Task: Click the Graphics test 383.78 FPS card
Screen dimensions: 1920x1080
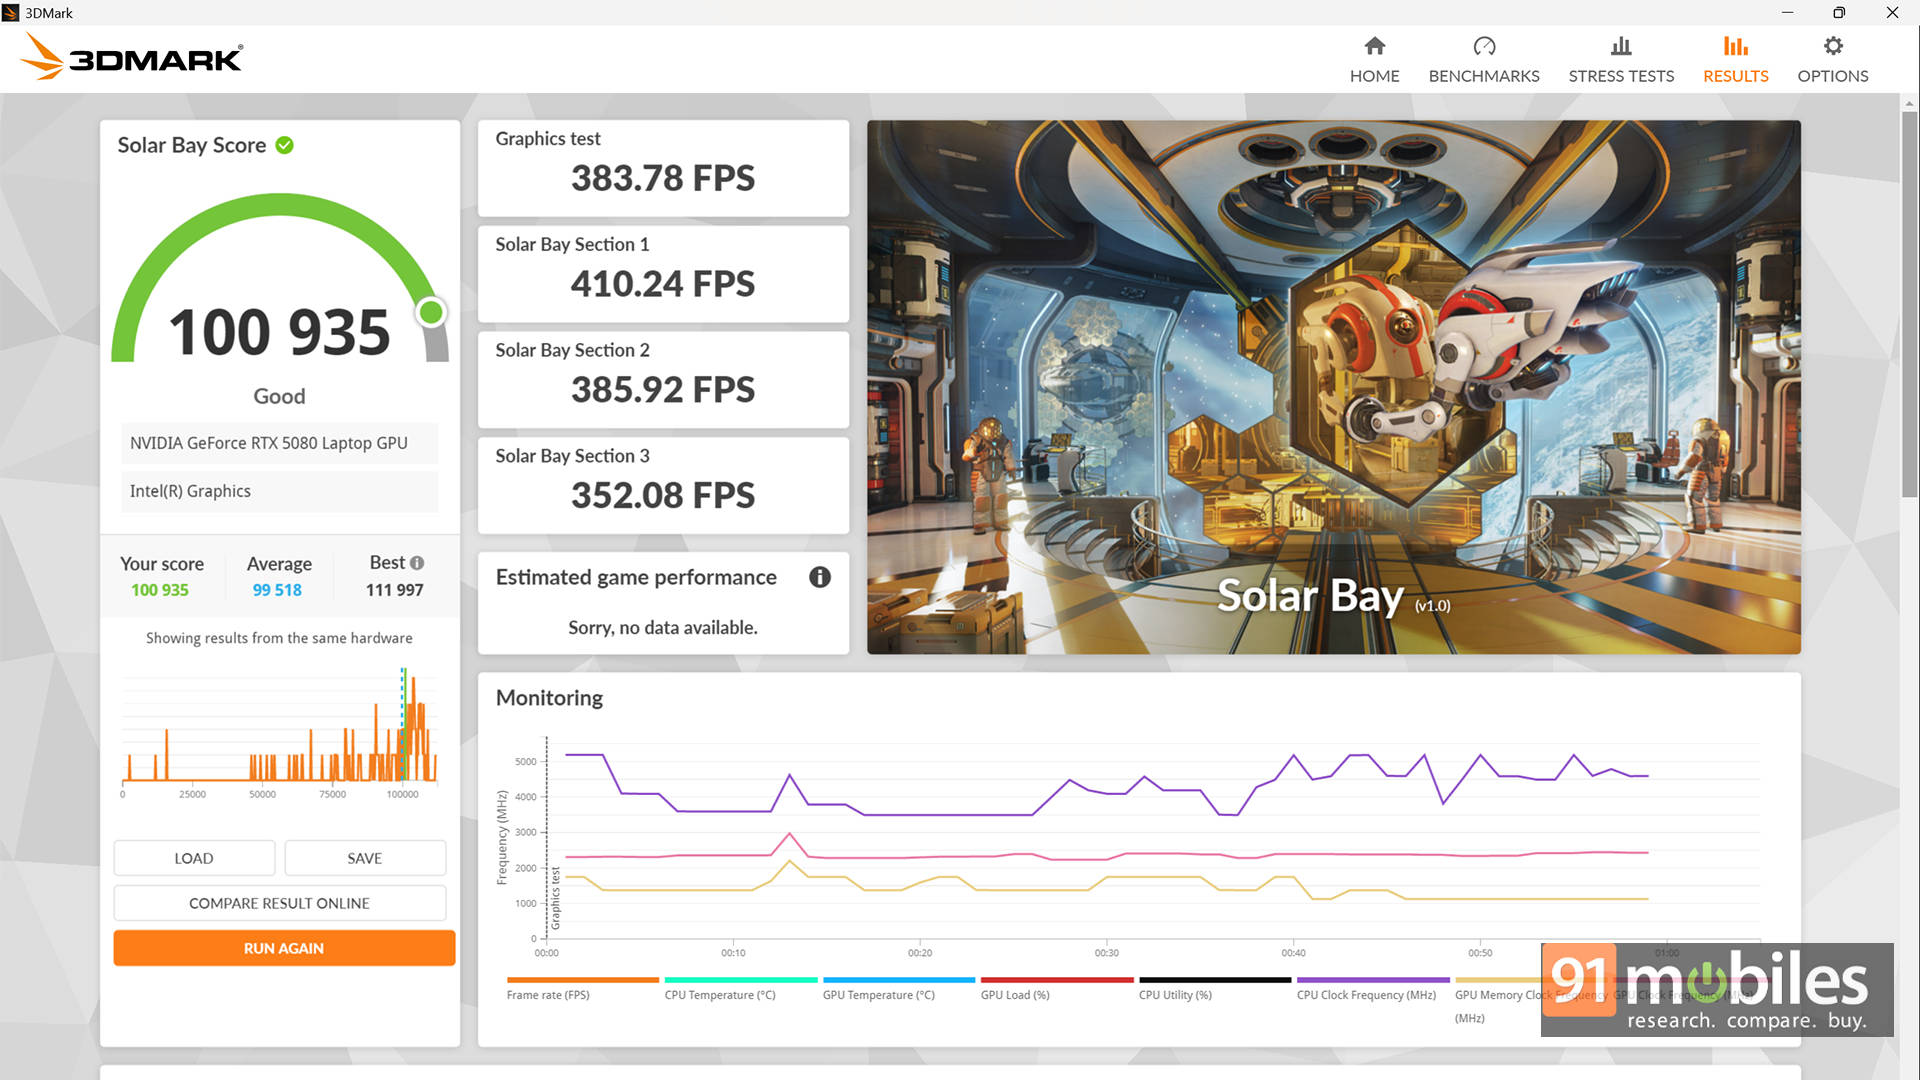Action: point(663,168)
